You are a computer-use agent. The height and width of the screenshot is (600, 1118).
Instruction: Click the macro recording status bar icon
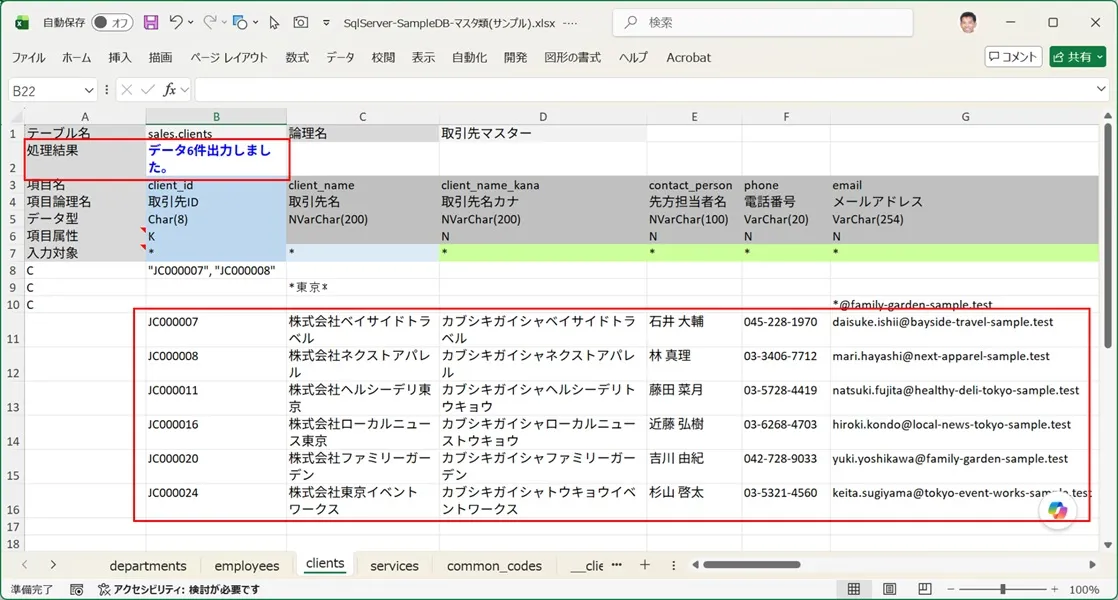(x=76, y=589)
